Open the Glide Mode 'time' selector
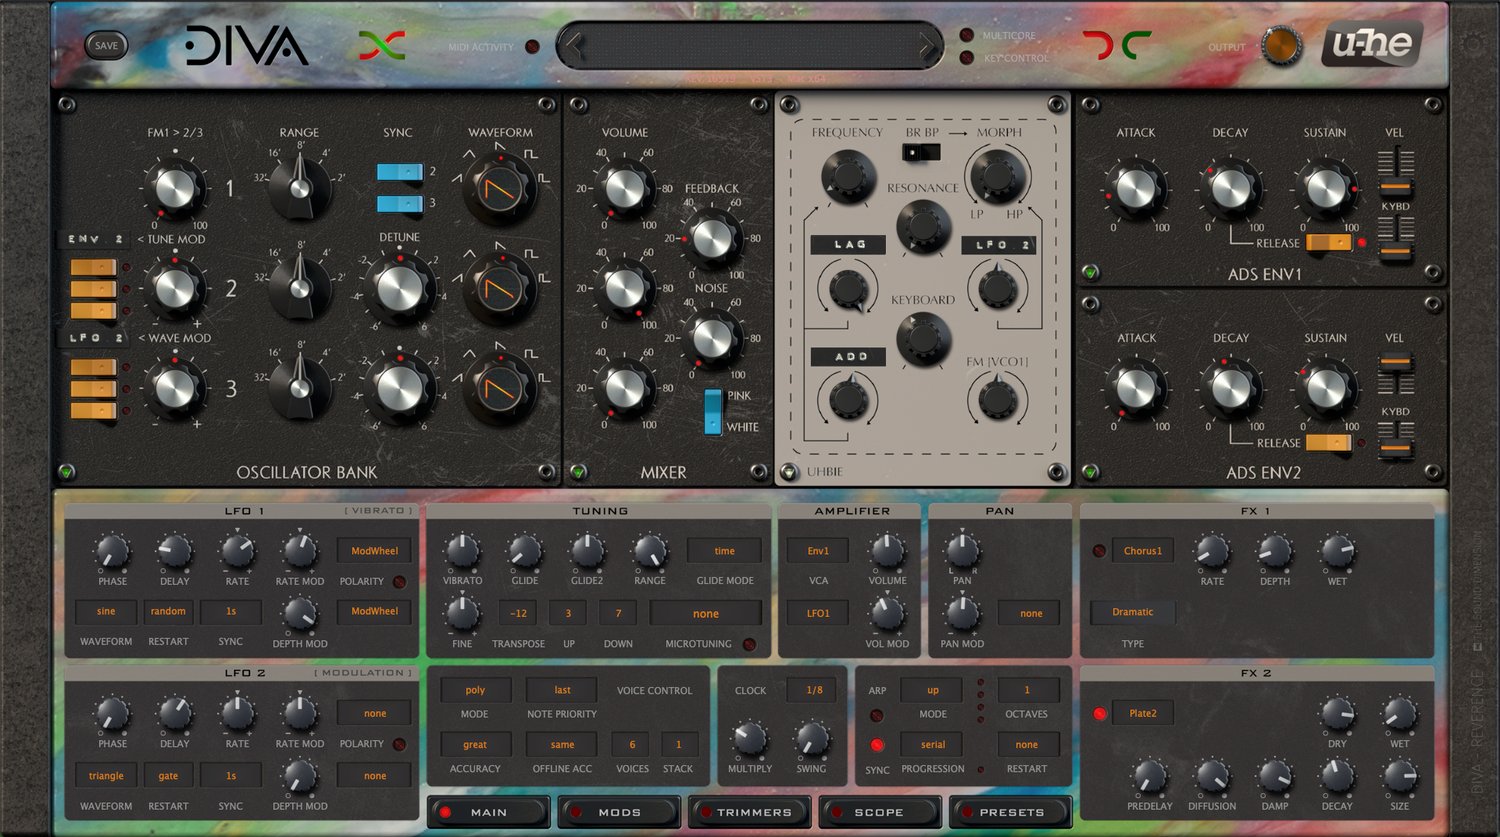 pyautogui.click(x=724, y=551)
